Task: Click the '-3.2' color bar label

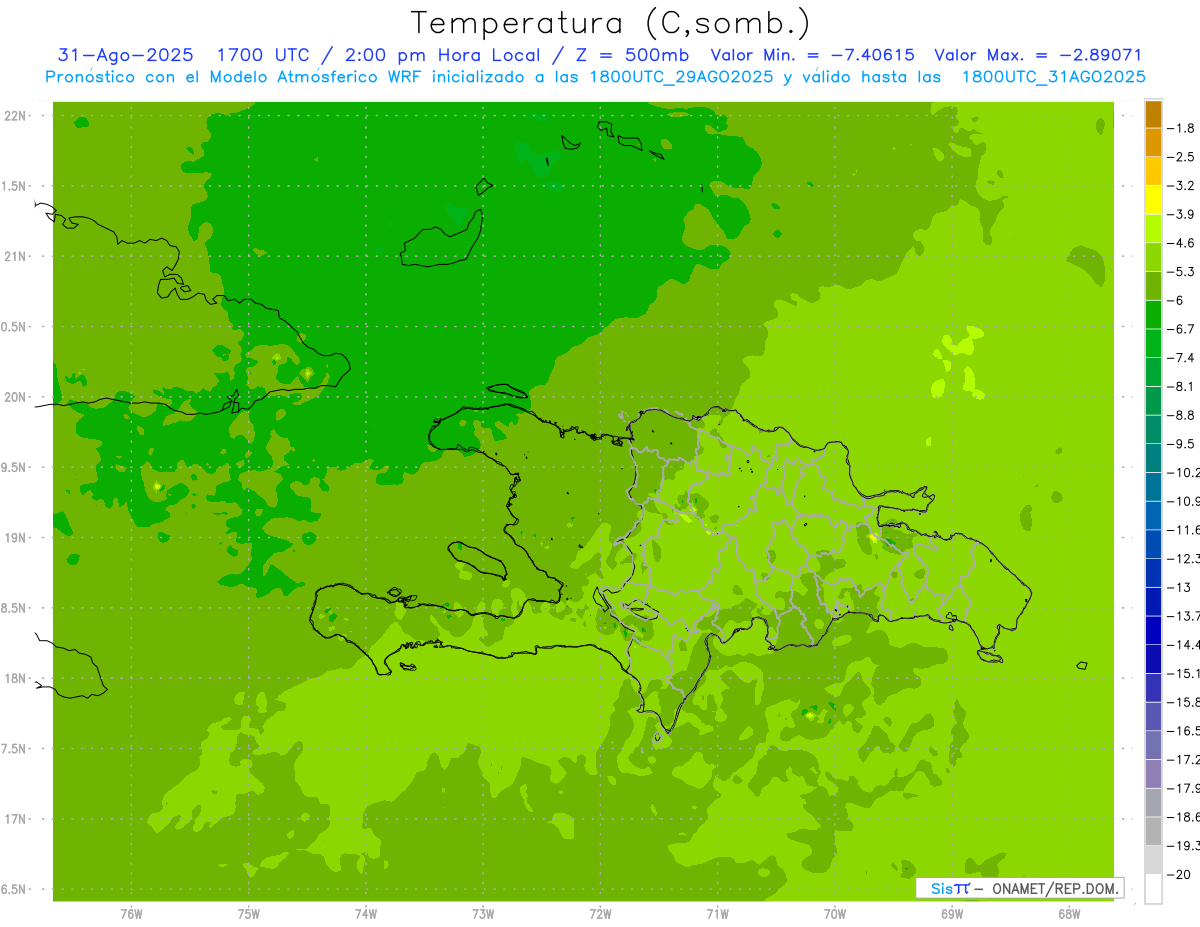Action: point(1181,186)
